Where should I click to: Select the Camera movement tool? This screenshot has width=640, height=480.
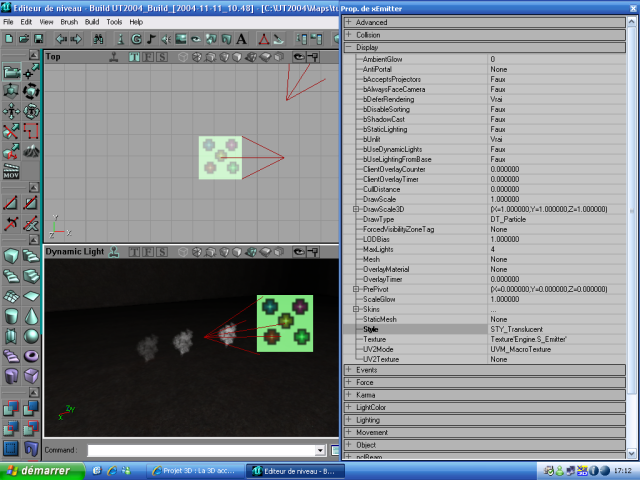[11, 72]
